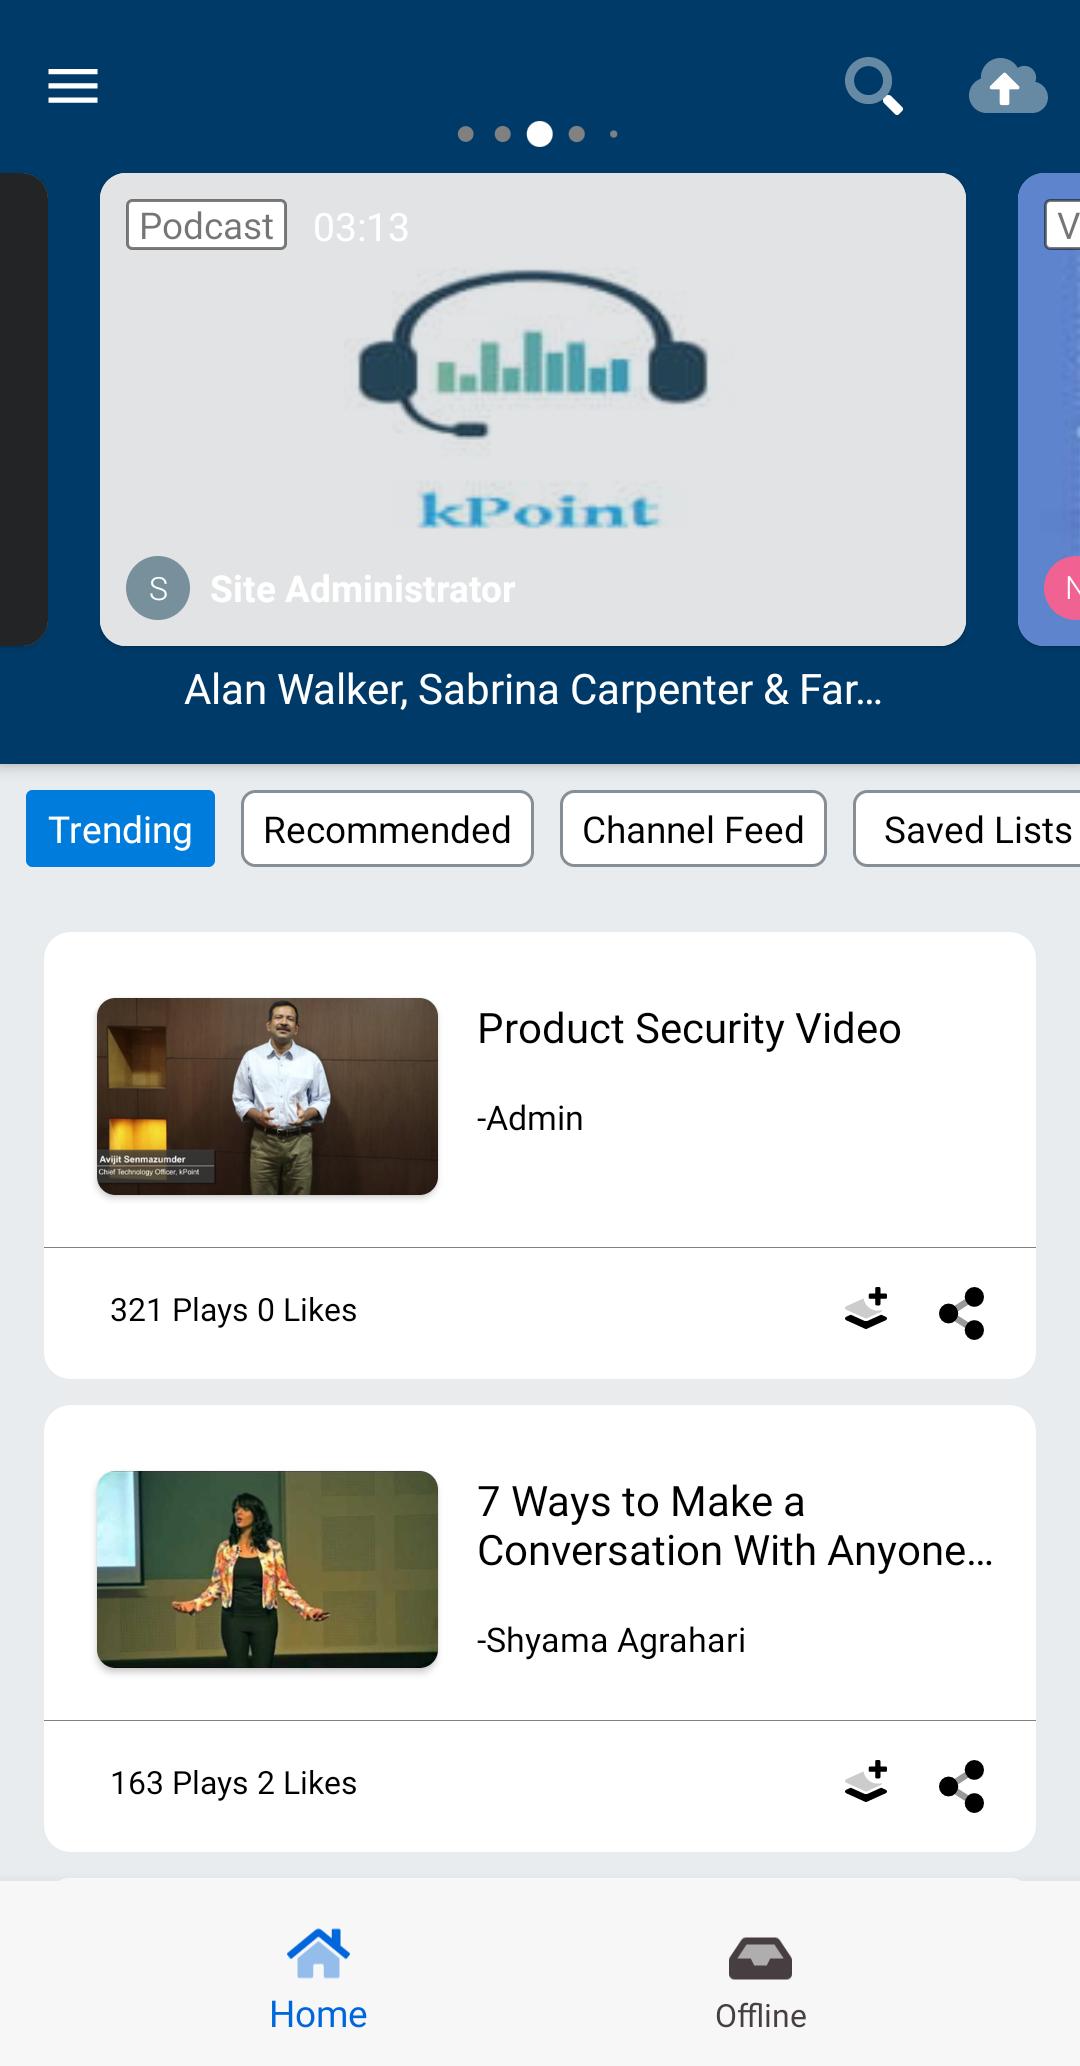This screenshot has width=1080, height=2066.
Task: Jump to the first carousel page dot
Action: [465, 134]
